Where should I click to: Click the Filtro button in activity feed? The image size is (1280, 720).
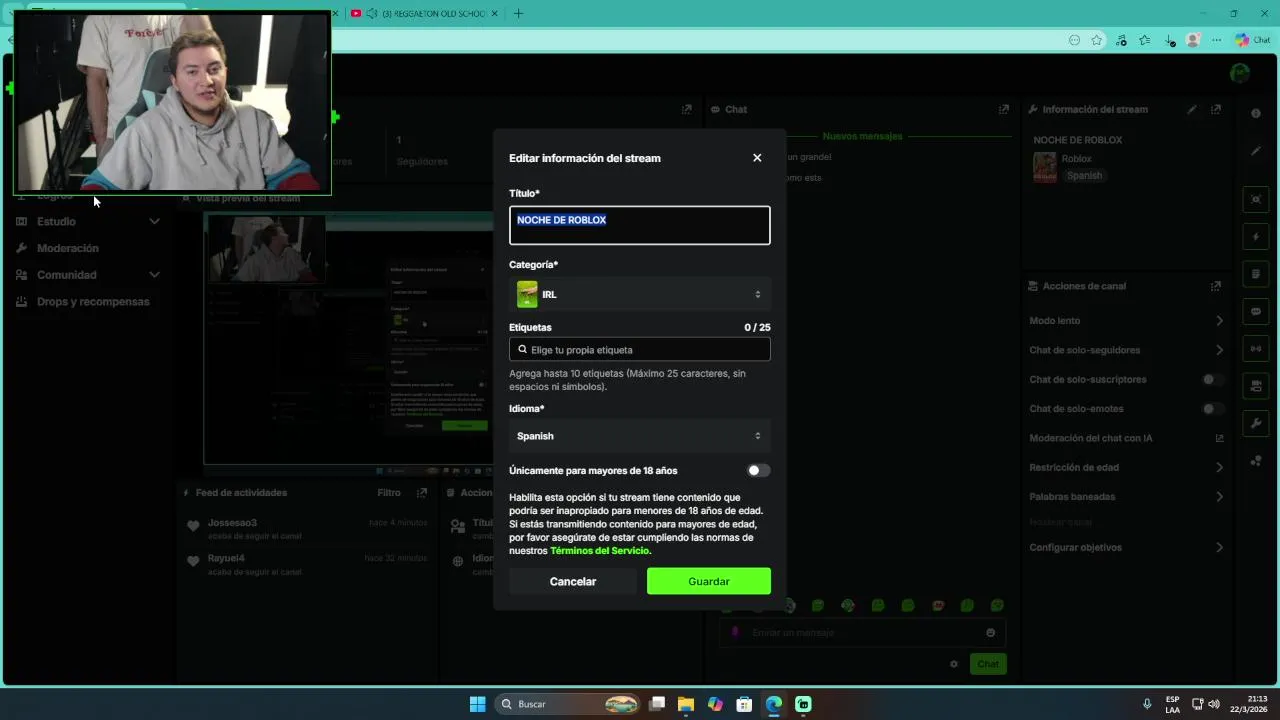389,493
